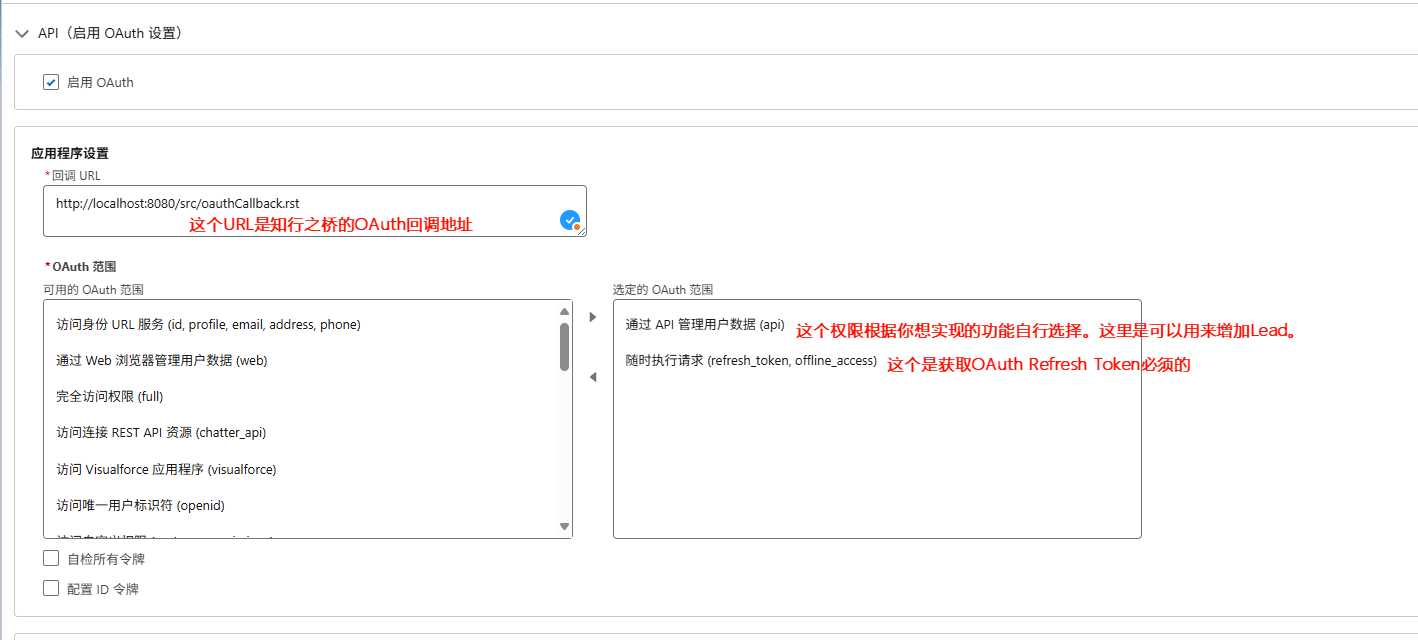Select 通过 Web 浏览器管理用户数据 (web) scope
The width and height of the screenshot is (1418, 640).
(162, 361)
